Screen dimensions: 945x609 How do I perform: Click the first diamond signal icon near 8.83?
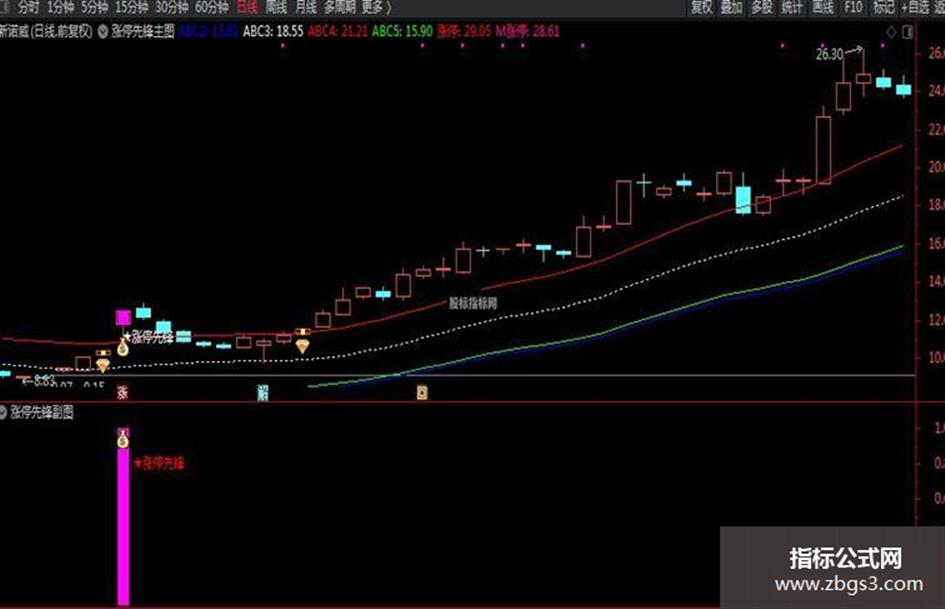tap(103, 365)
